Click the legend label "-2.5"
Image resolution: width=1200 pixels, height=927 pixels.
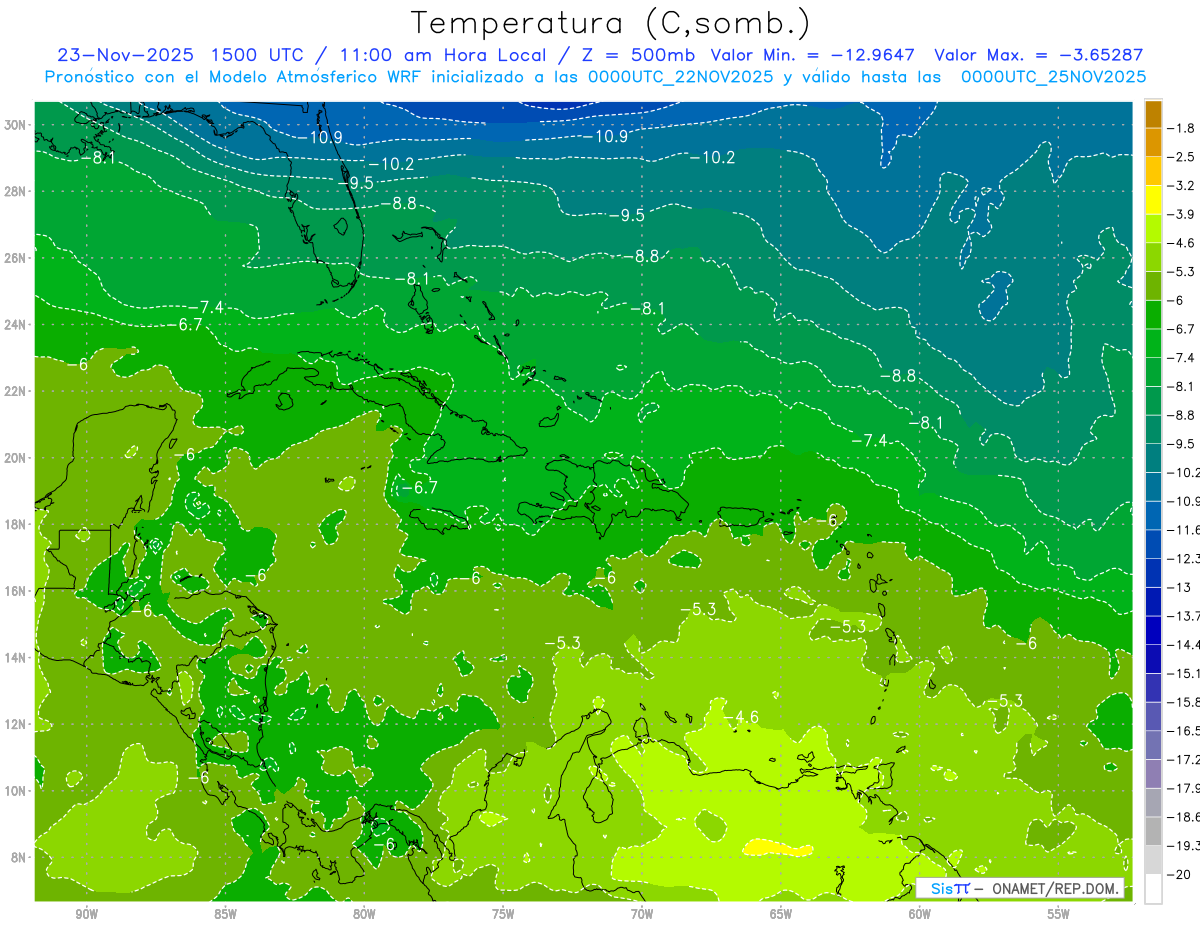[1182, 157]
